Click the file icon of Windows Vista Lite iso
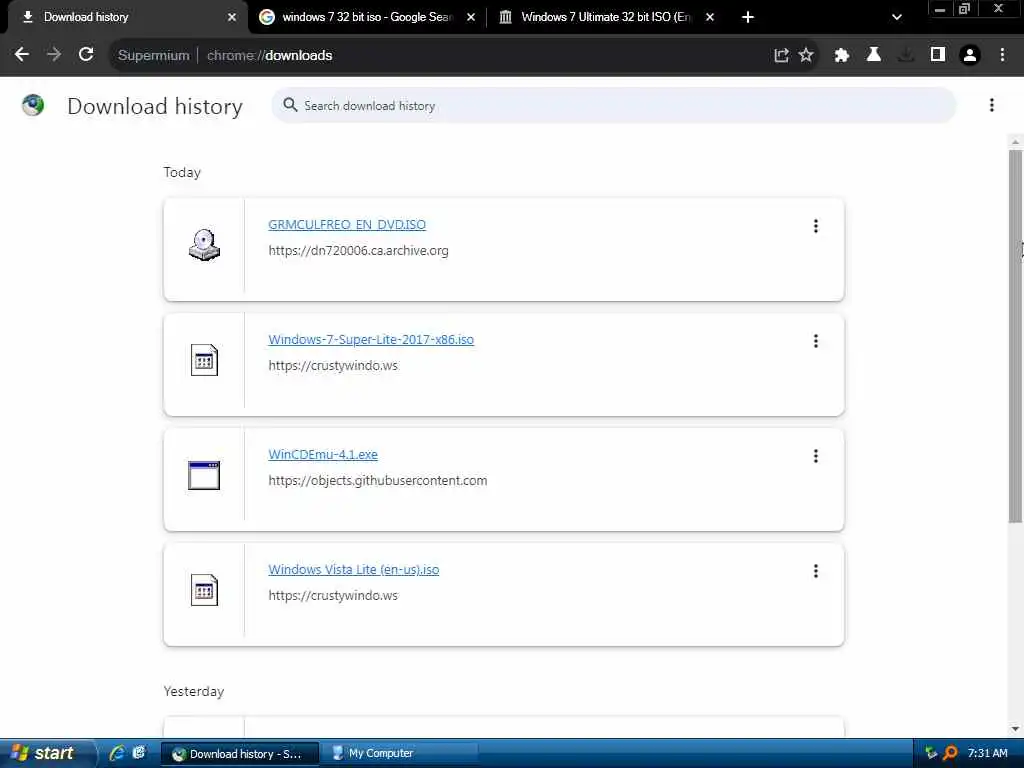 204,590
